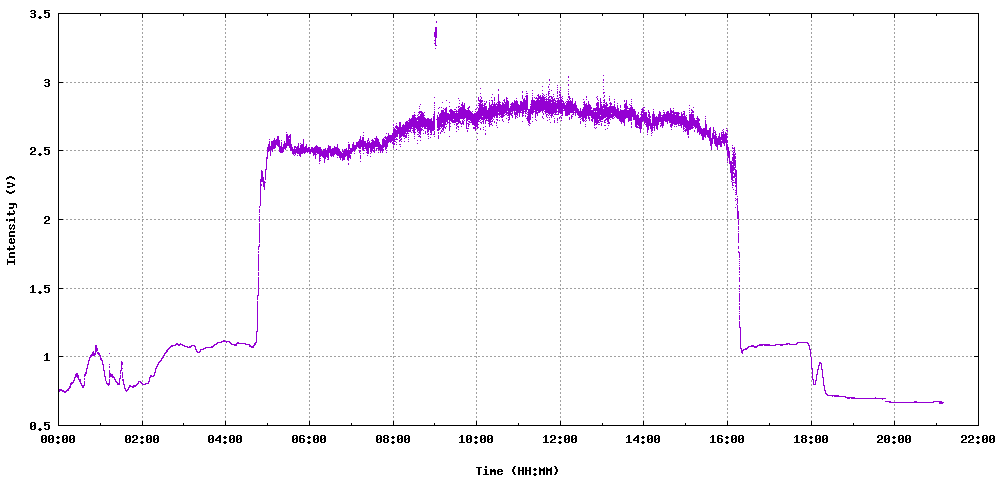Click the 12:00 time tick label
Screen dimensions: 1000x480
(x=560, y=439)
